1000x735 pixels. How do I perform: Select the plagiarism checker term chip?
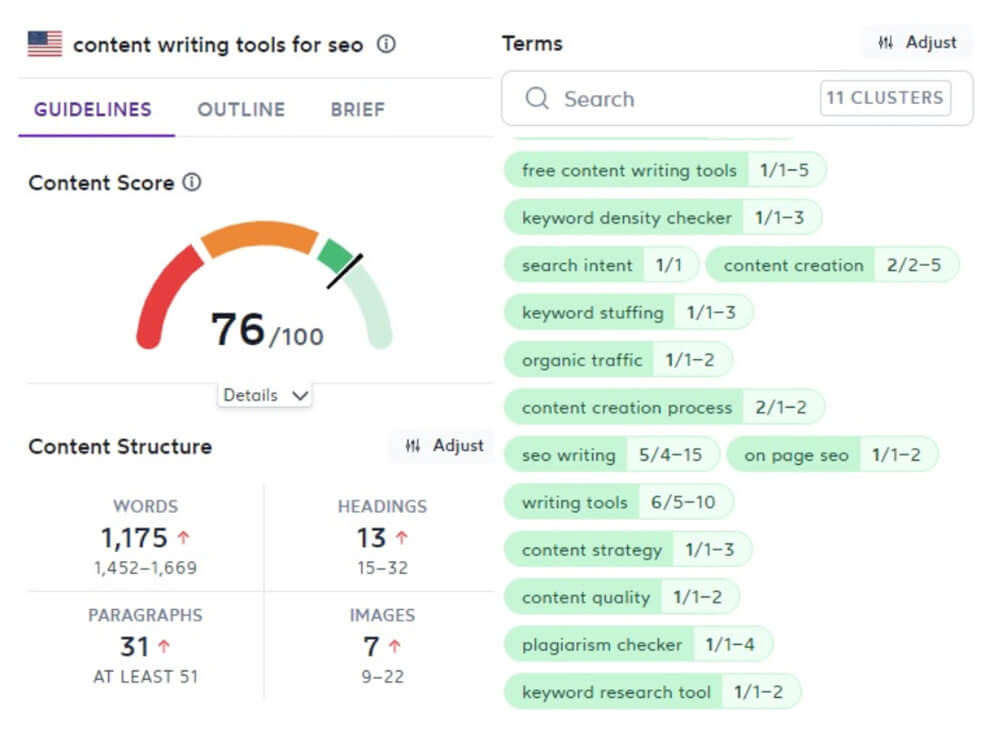pos(638,644)
